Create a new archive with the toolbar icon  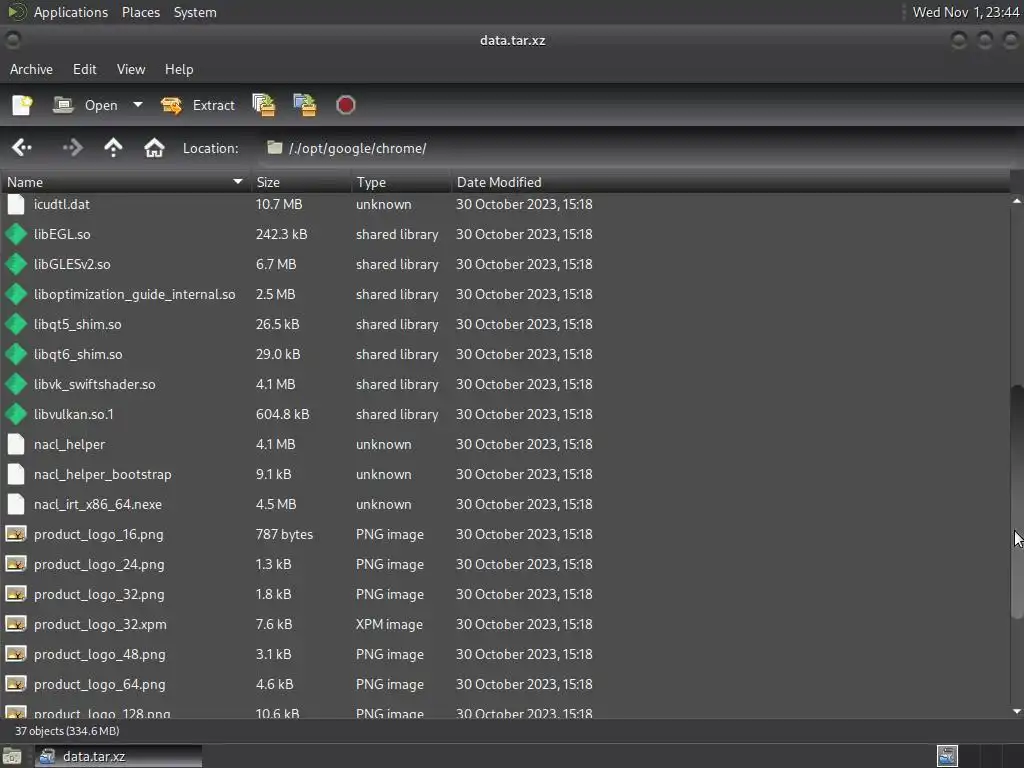pos(22,105)
